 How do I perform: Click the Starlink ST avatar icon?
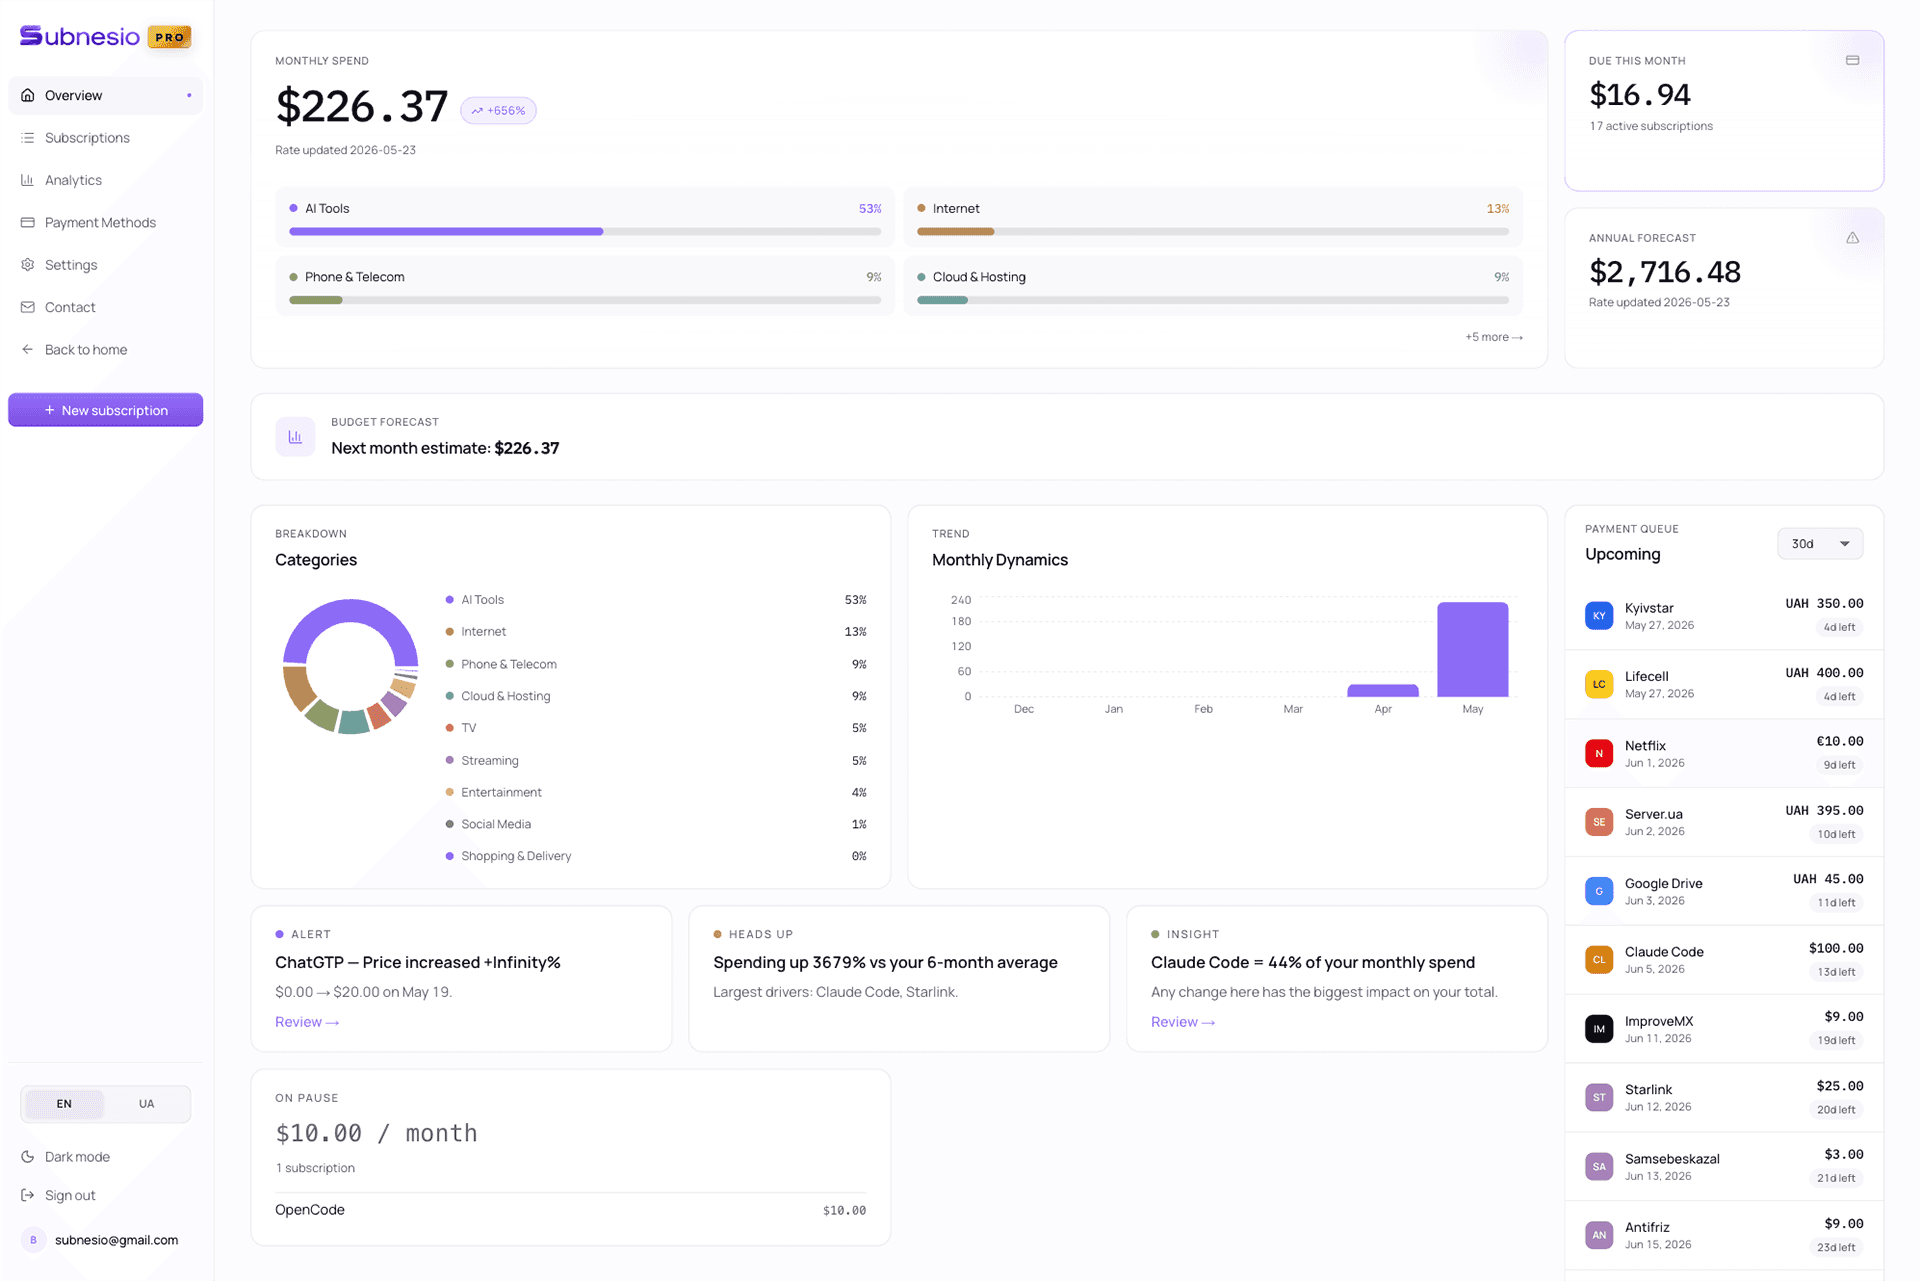tap(1599, 1098)
